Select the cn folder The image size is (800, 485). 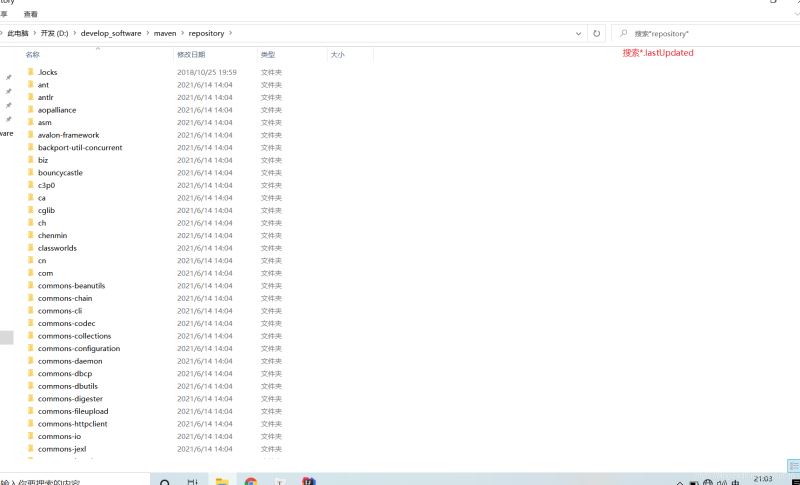click(x=42, y=261)
